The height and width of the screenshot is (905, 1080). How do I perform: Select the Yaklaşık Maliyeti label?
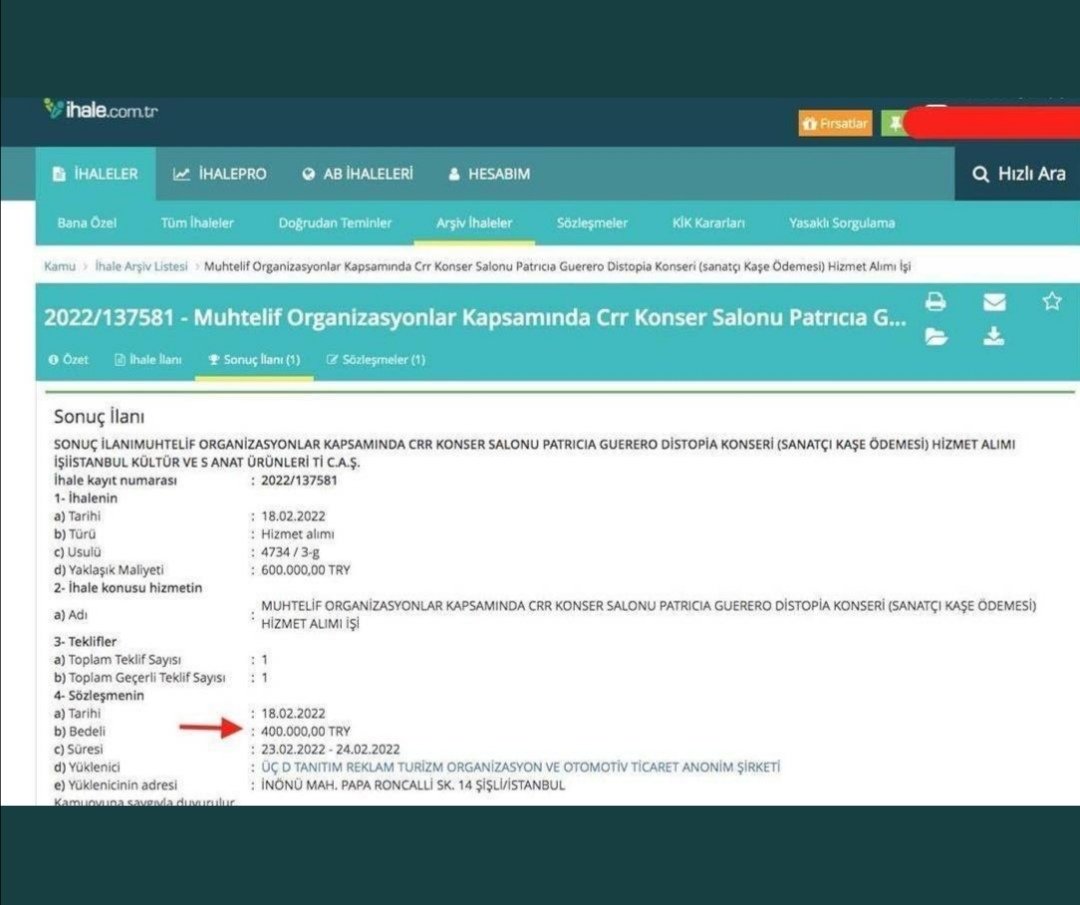click(109, 570)
